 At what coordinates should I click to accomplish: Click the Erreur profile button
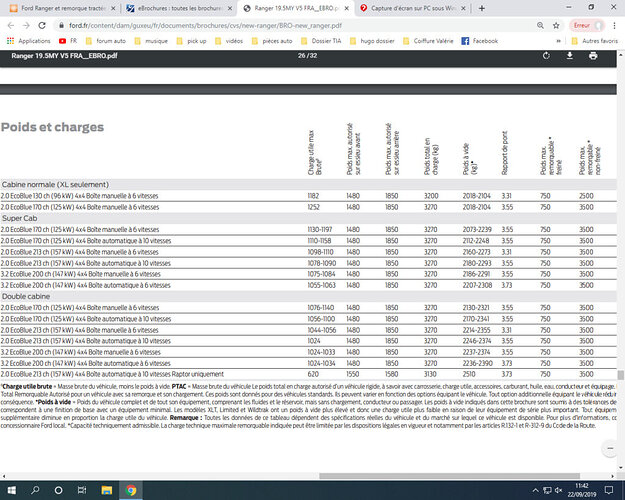point(587,26)
